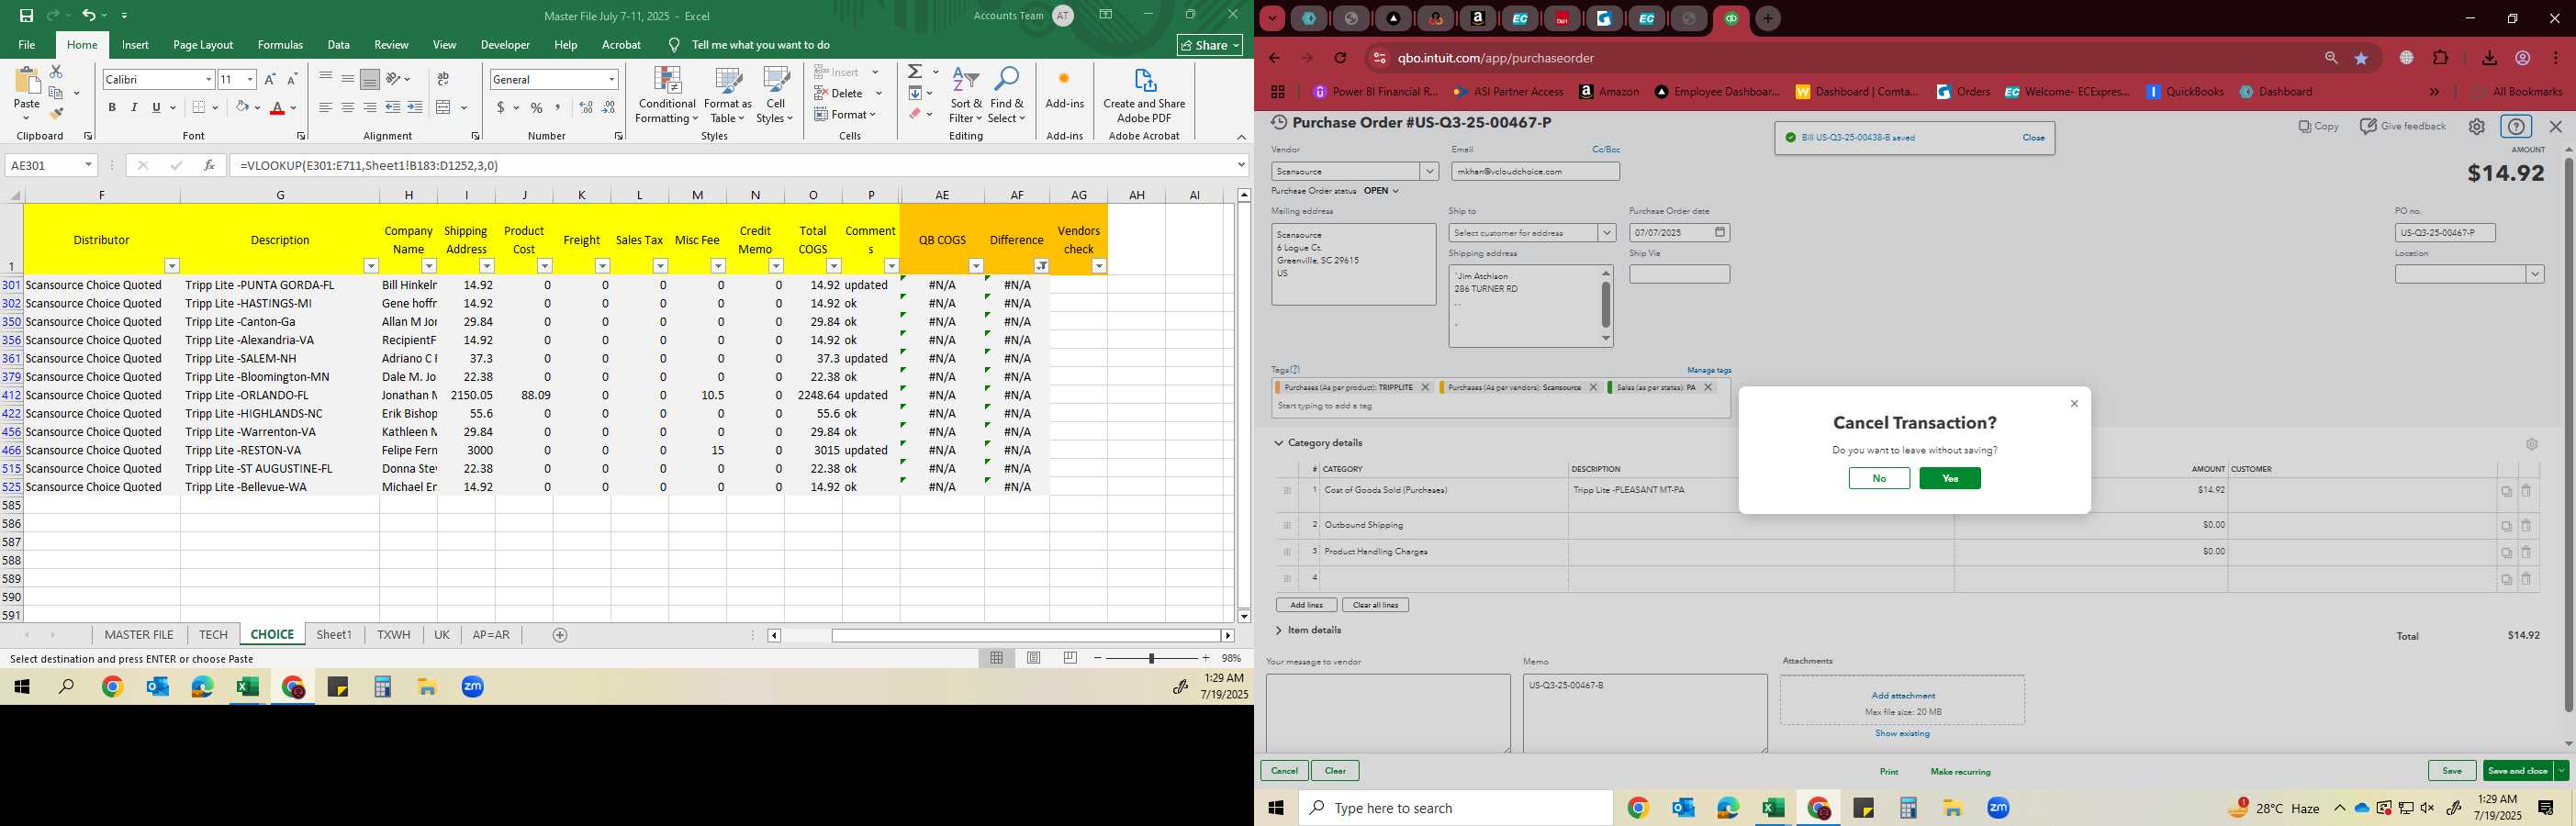The height and width of the screenshot is (826, 2576).
Task: Click the Paste icon in Clipboard group
Action: tap(27, 82)
